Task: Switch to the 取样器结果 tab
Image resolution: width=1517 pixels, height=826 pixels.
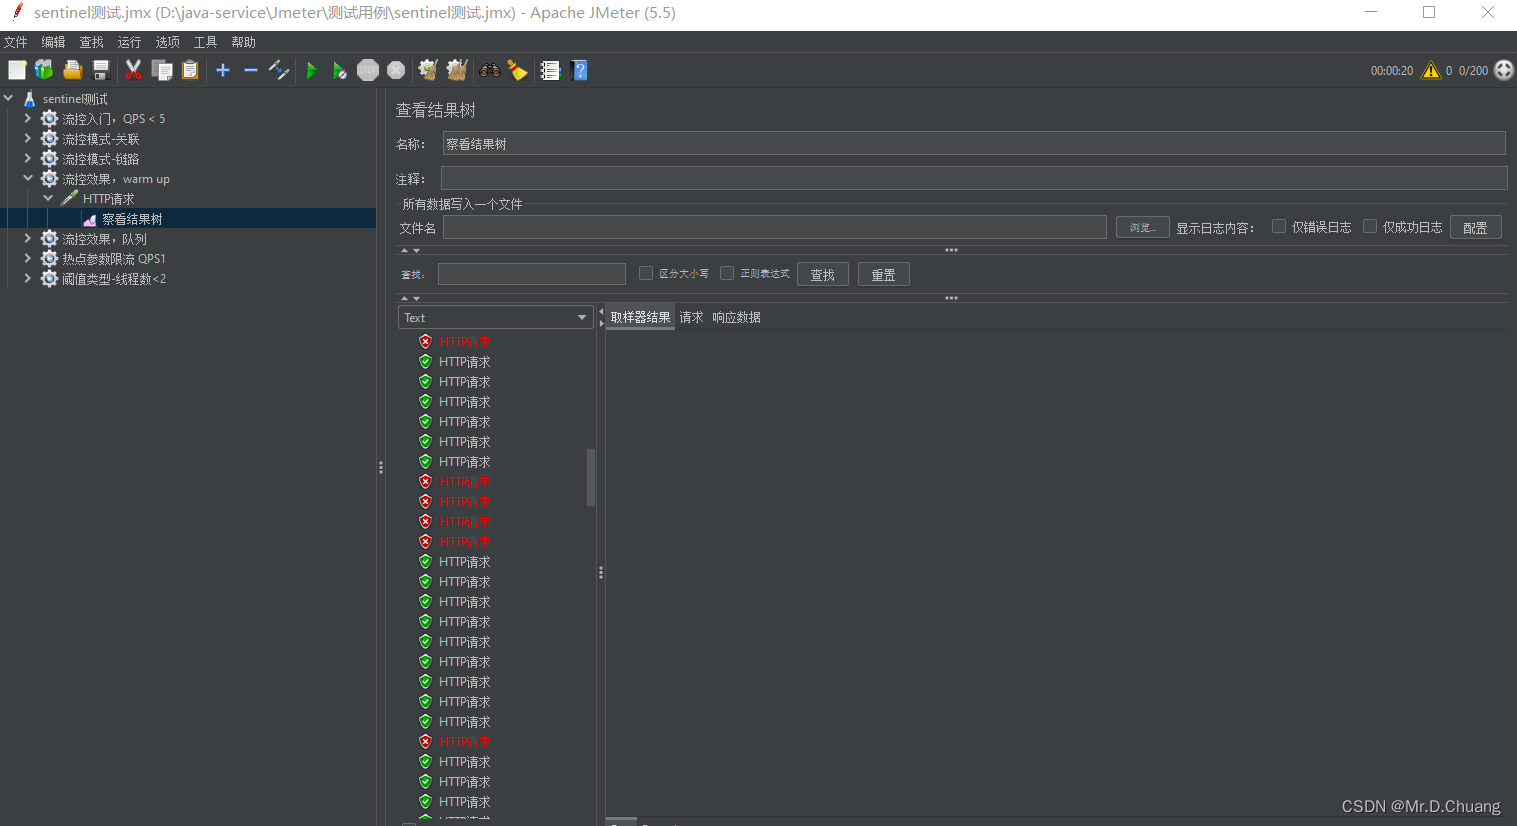Action: [x=641, y=317]
